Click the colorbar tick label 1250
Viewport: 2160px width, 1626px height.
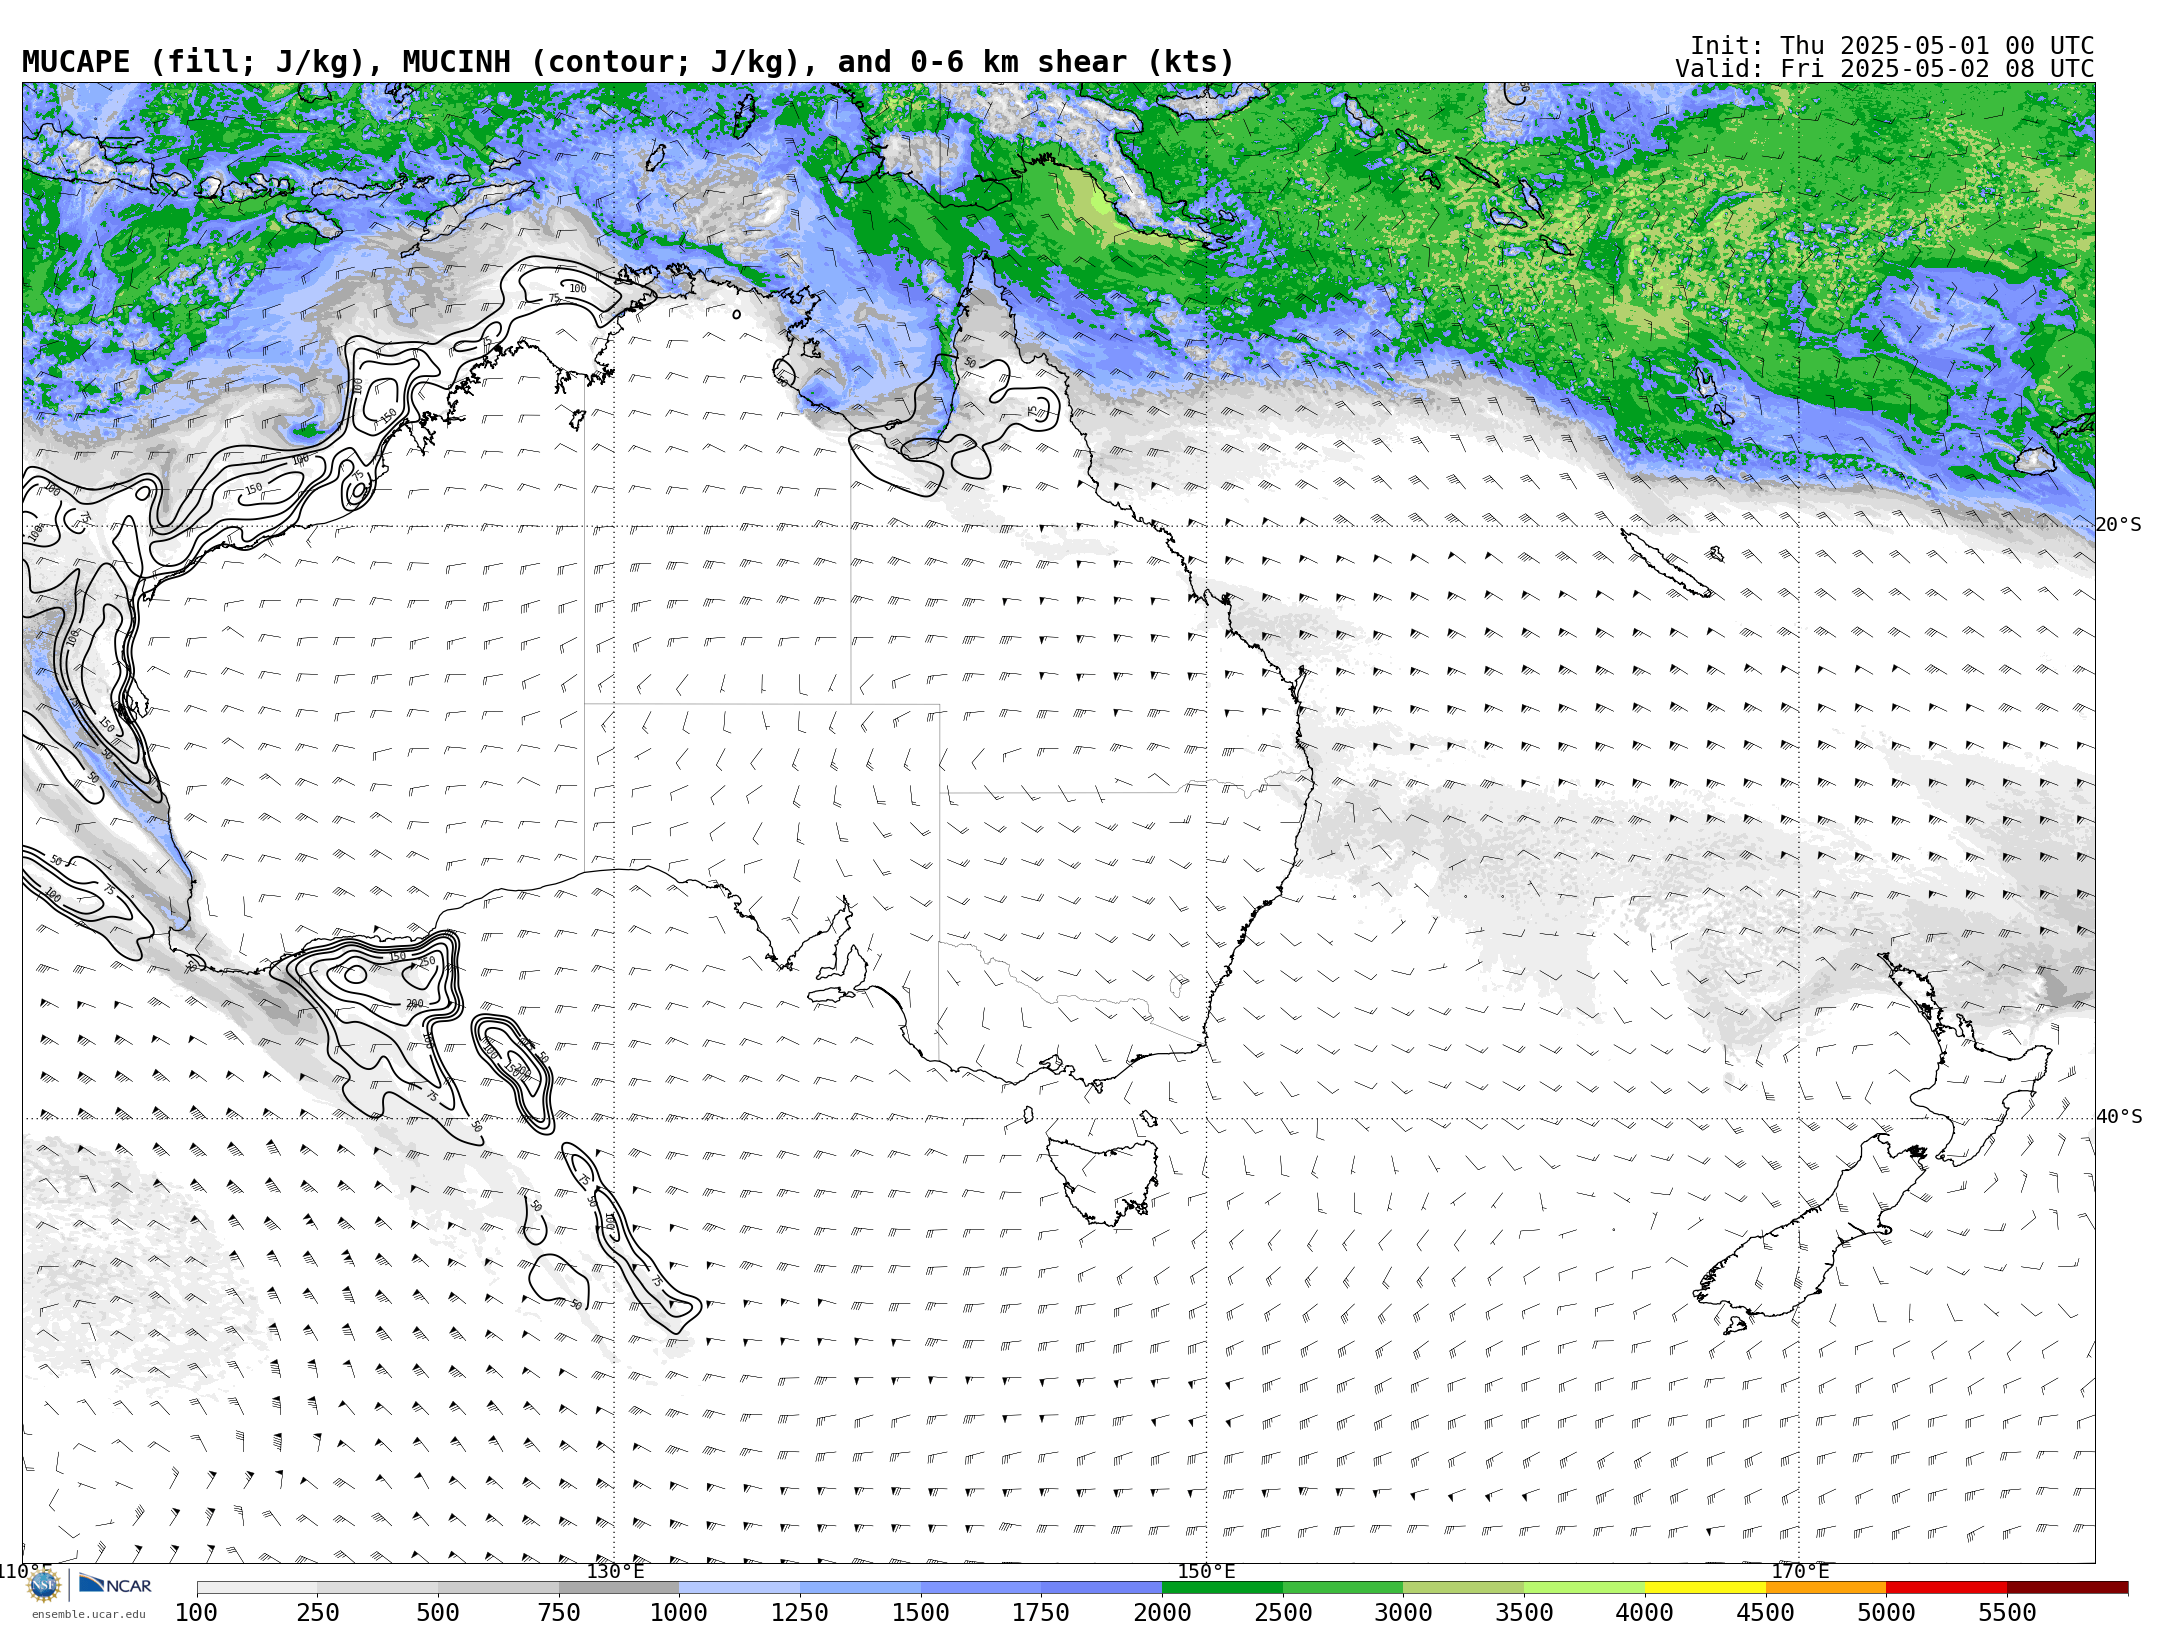tap(800, 1613)
